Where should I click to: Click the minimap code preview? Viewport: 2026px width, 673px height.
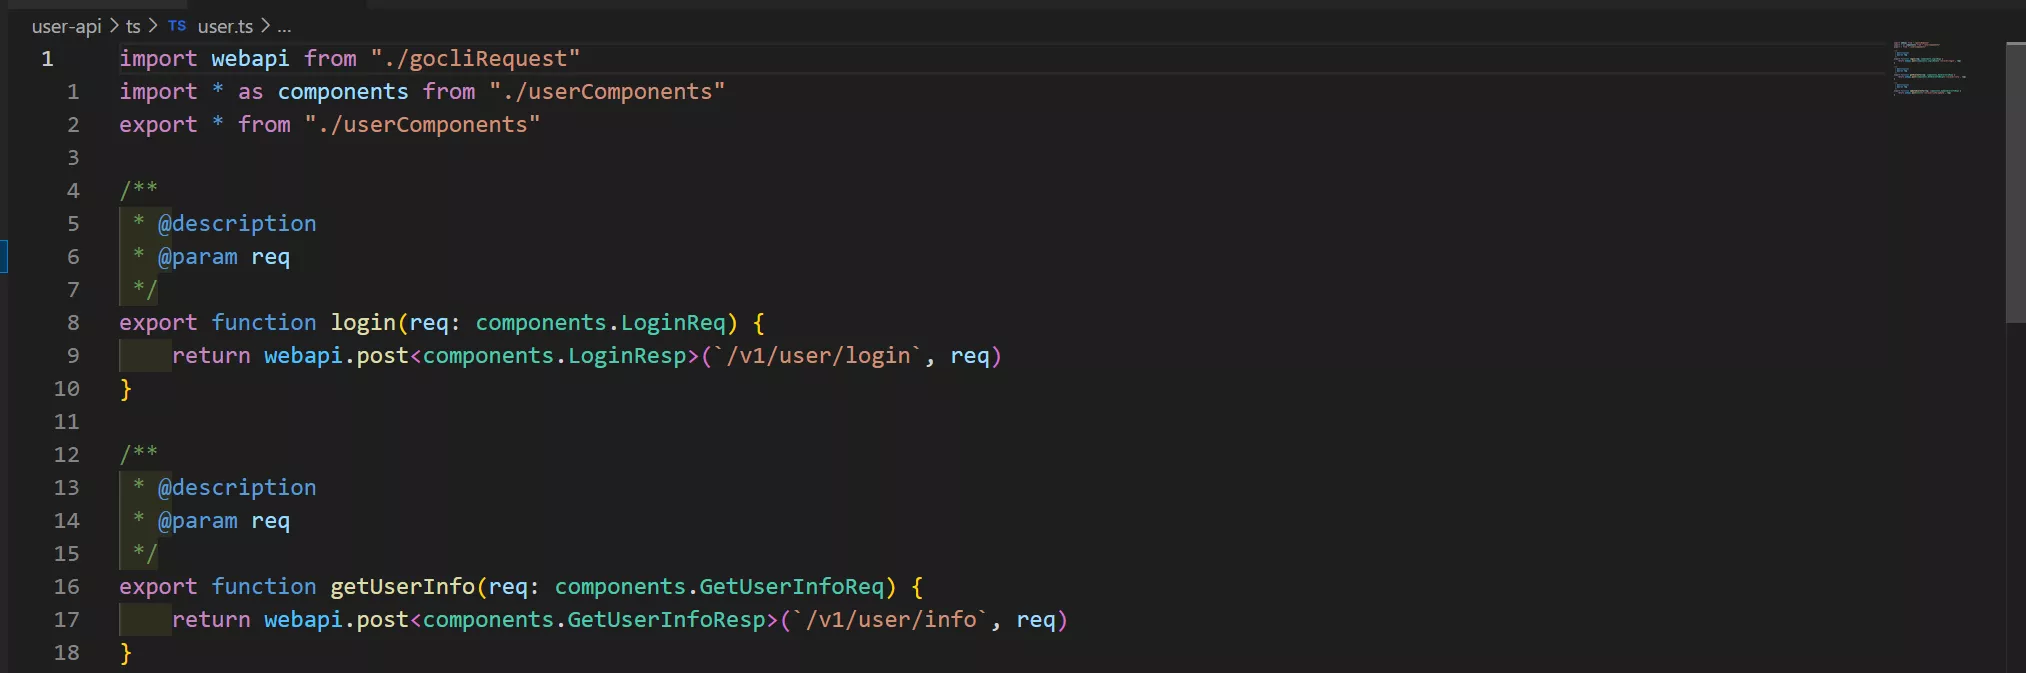click(x=1927, y=68)
